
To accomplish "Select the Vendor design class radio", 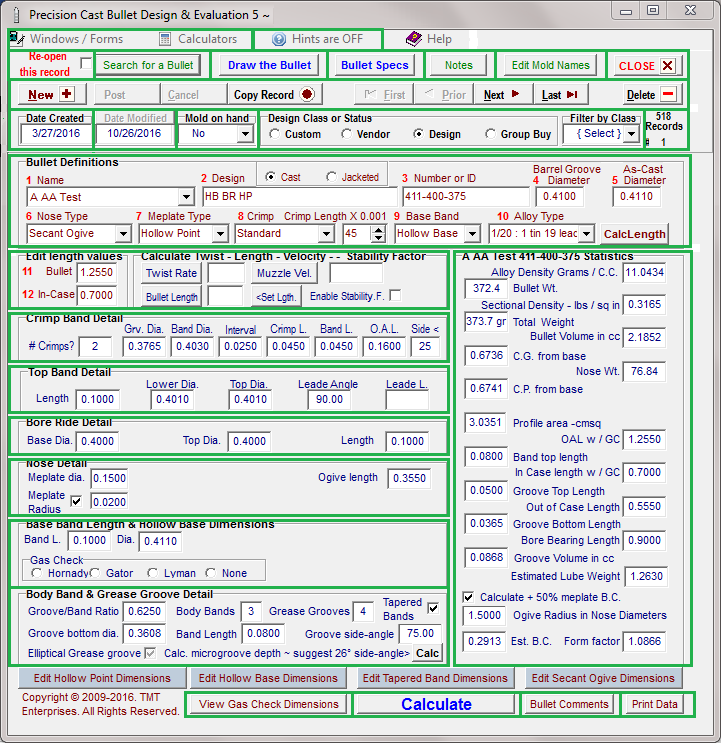I will tap(346, 134).
